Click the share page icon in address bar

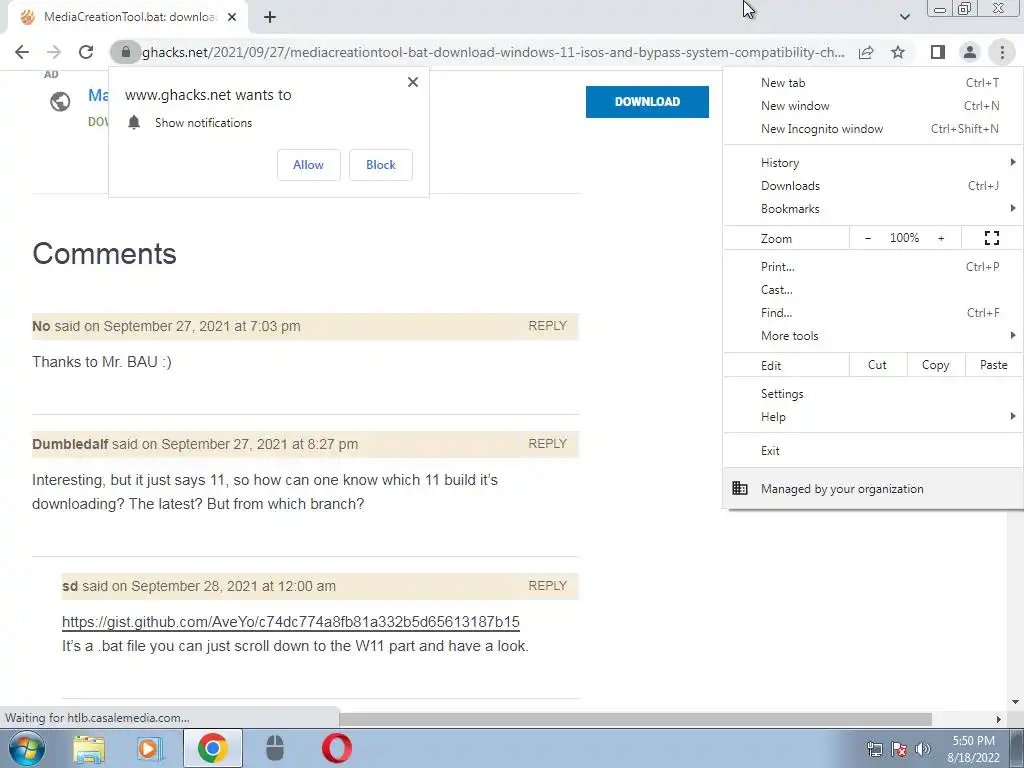866,52
